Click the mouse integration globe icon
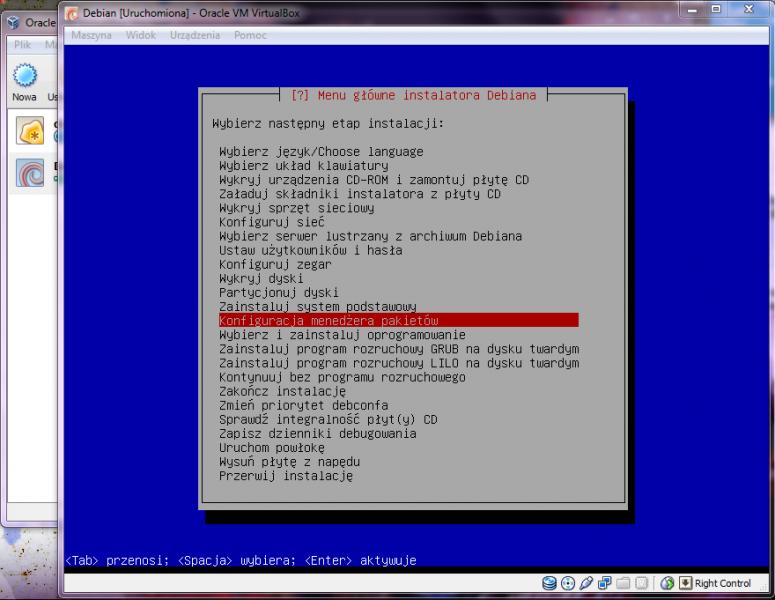The height and width of the screenshot is (600, 775). click(x=668, y=583)
